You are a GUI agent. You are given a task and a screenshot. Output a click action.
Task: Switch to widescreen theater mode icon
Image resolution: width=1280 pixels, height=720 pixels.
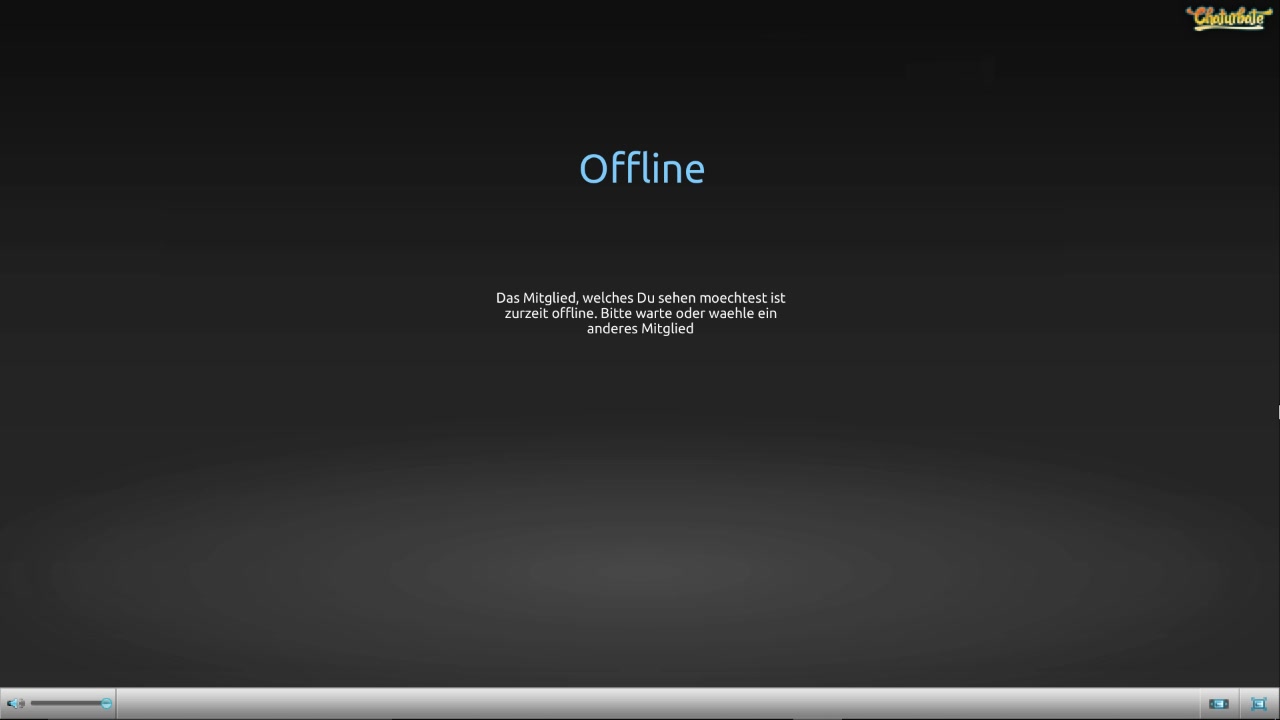tap(1218, 704)
